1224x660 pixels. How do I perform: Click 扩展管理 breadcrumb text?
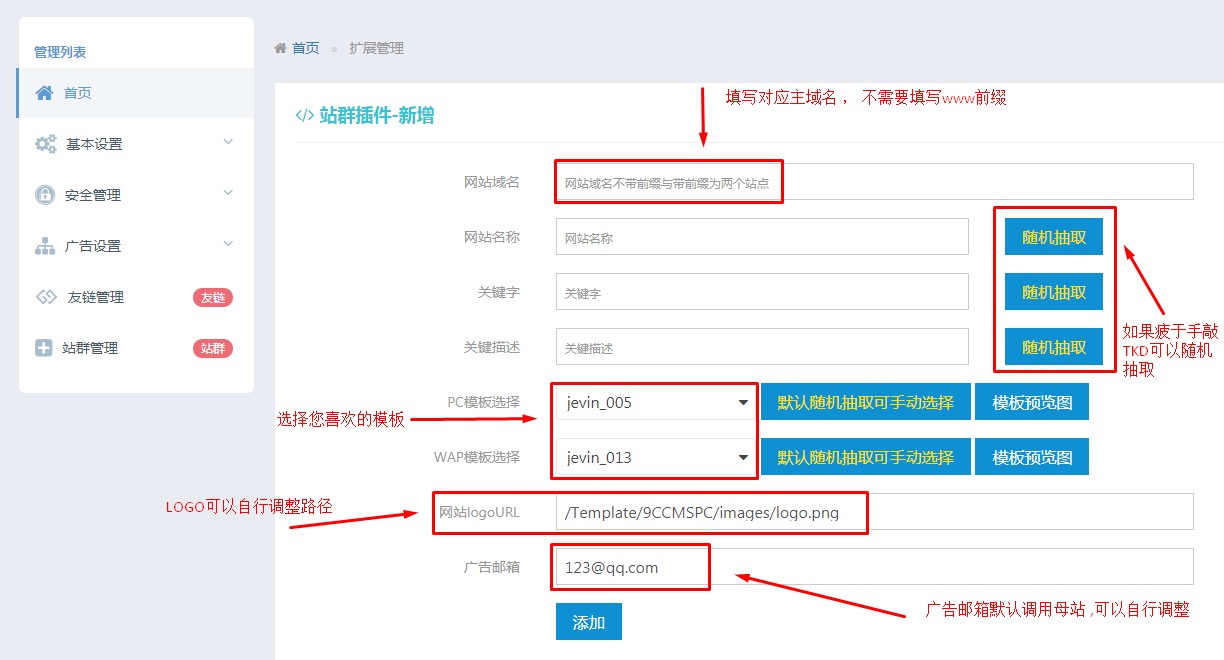click(377, 48)
